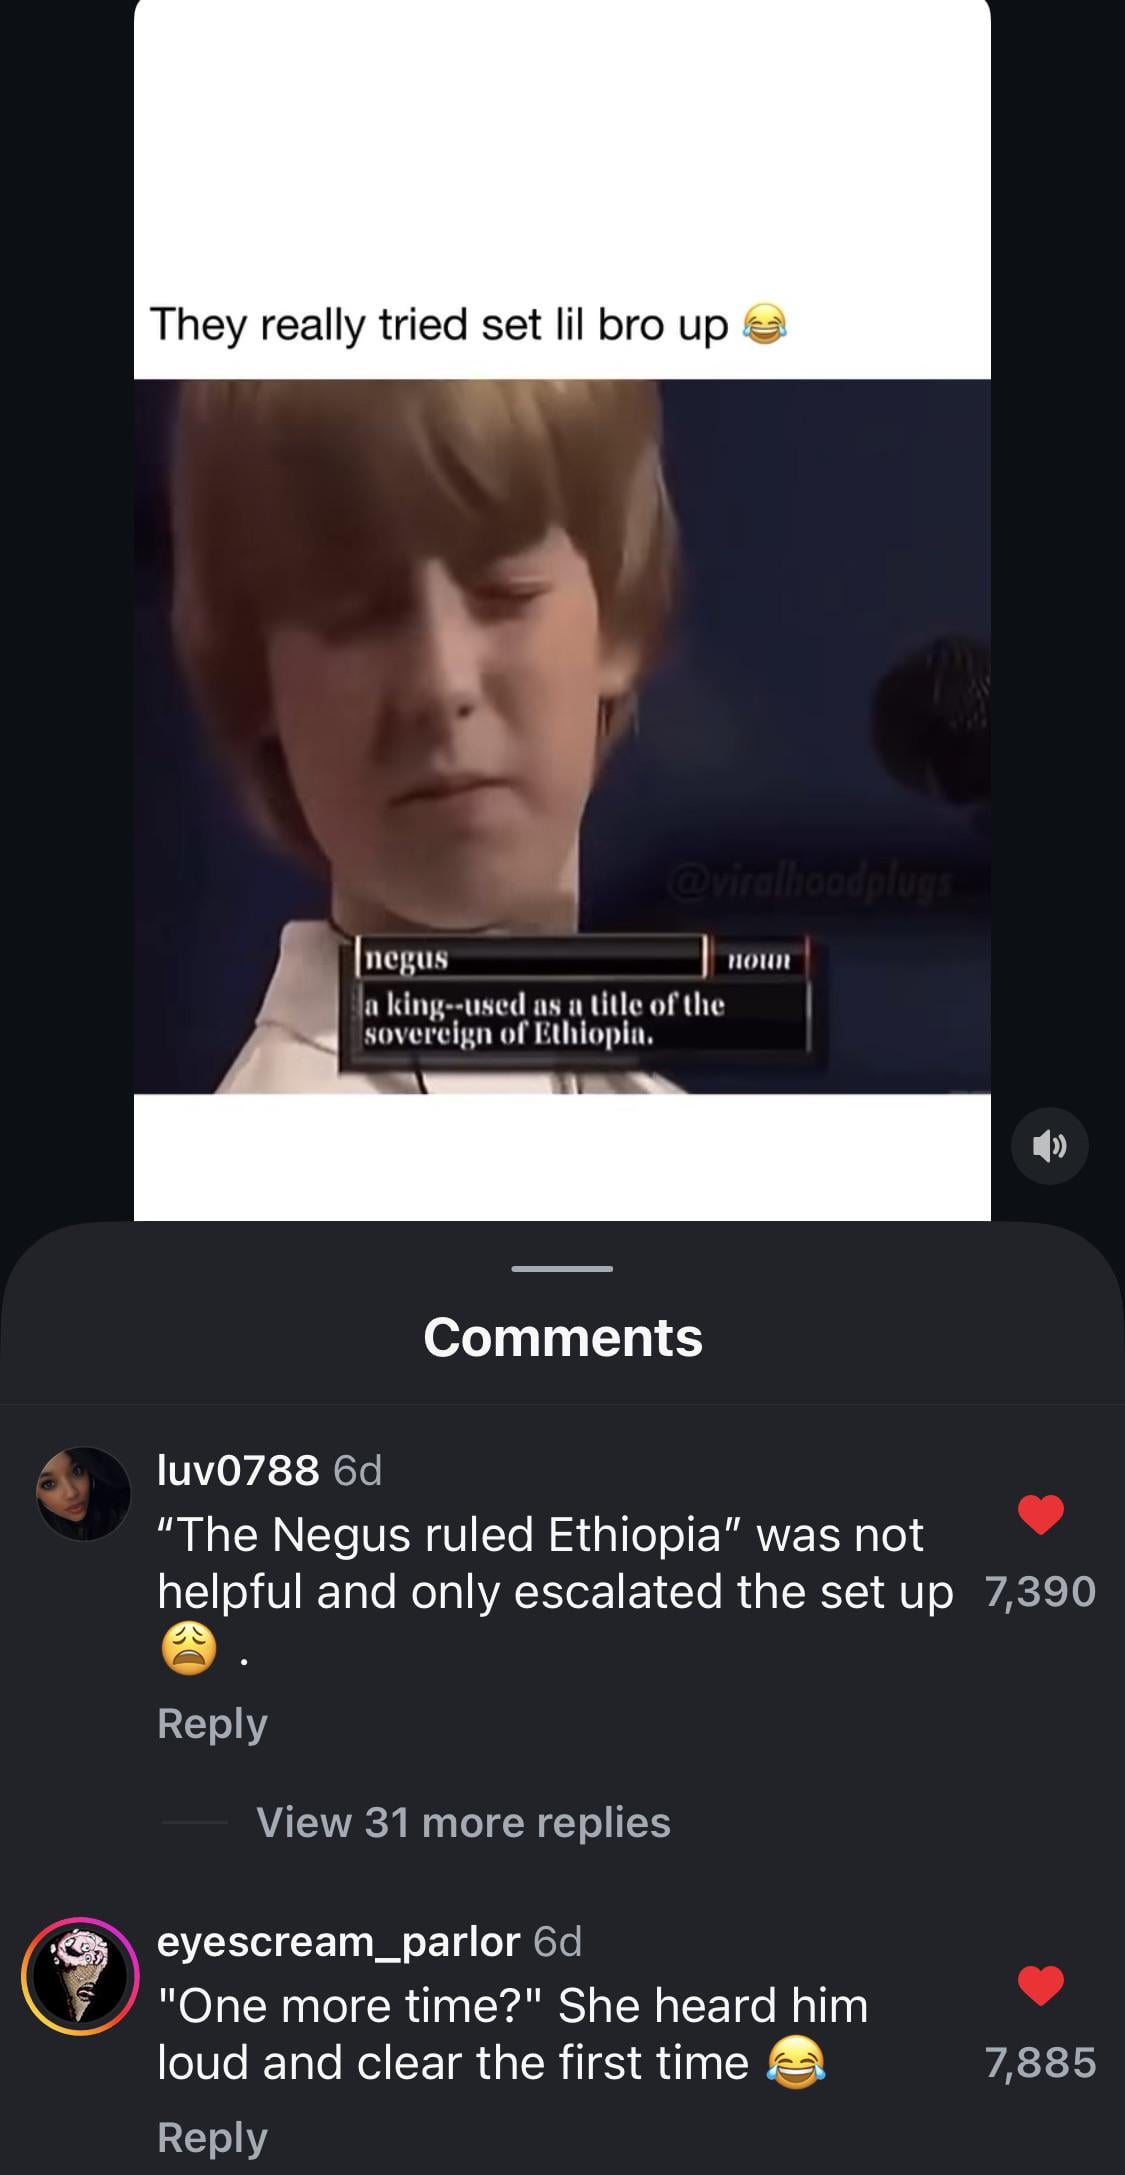
Task: Reply to eyescream_parlor's comment
Action: coord(212,2137)
